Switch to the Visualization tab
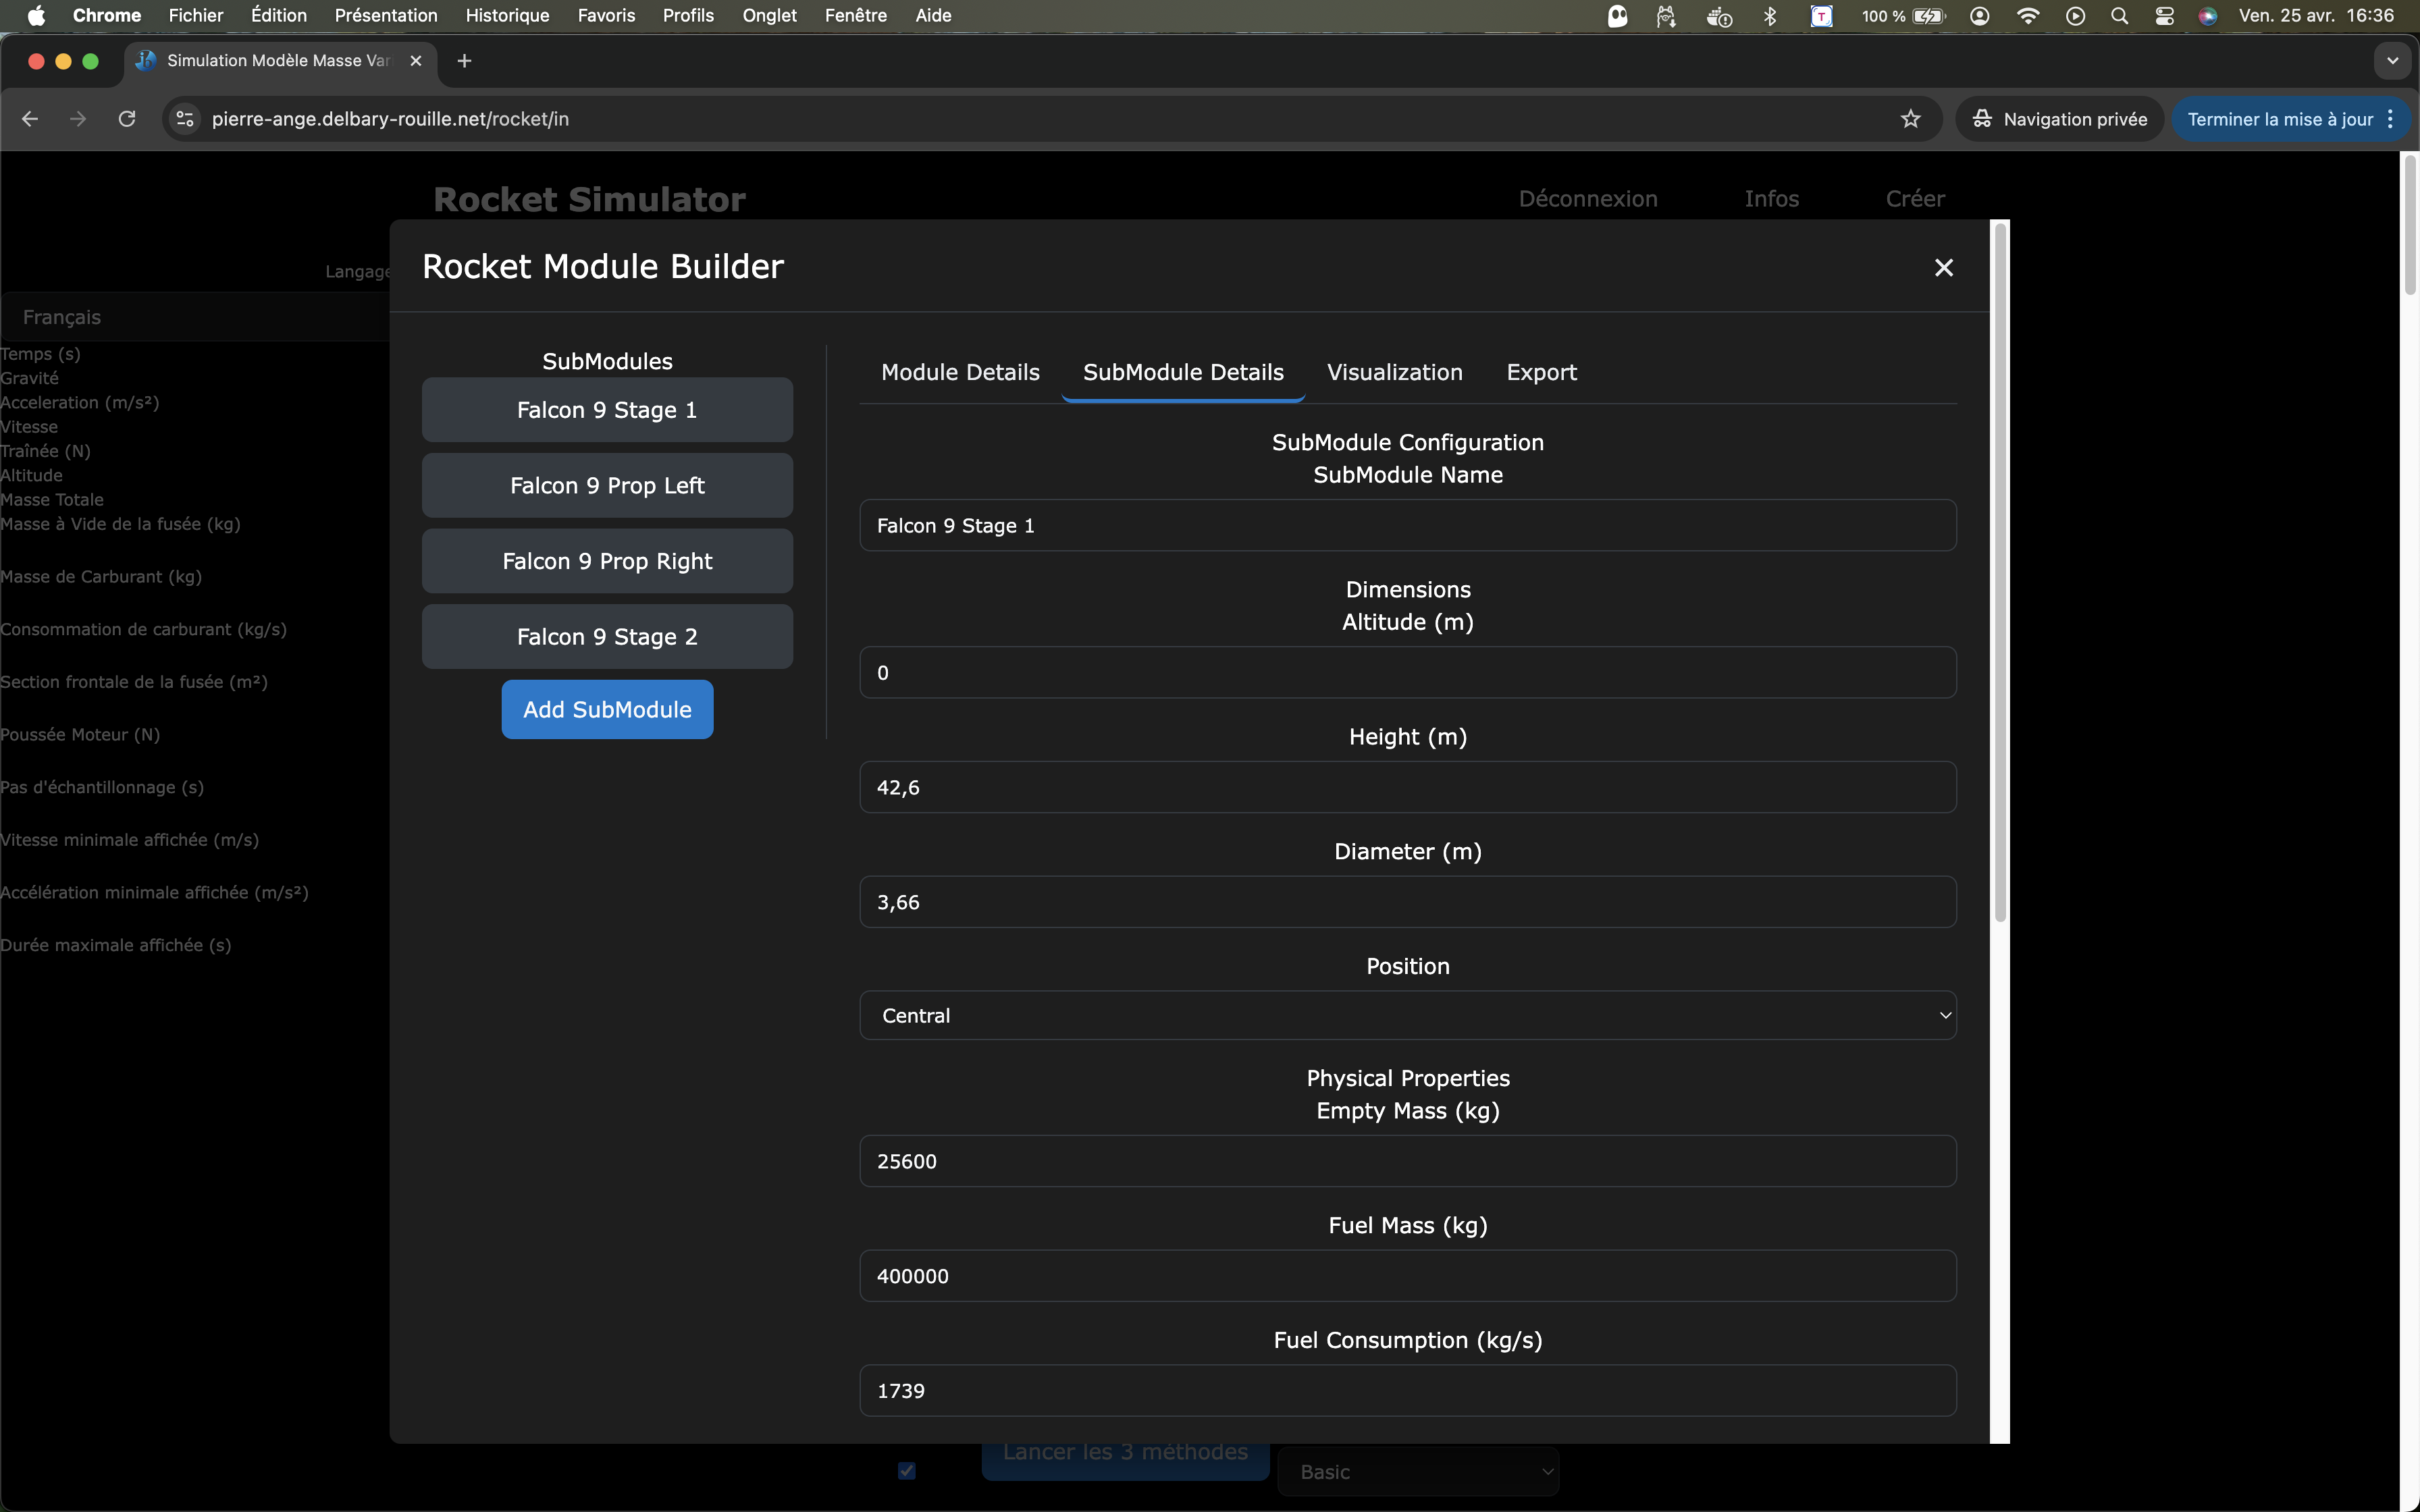This screenshot has height=1512, width=2420. coord(1394,372)
